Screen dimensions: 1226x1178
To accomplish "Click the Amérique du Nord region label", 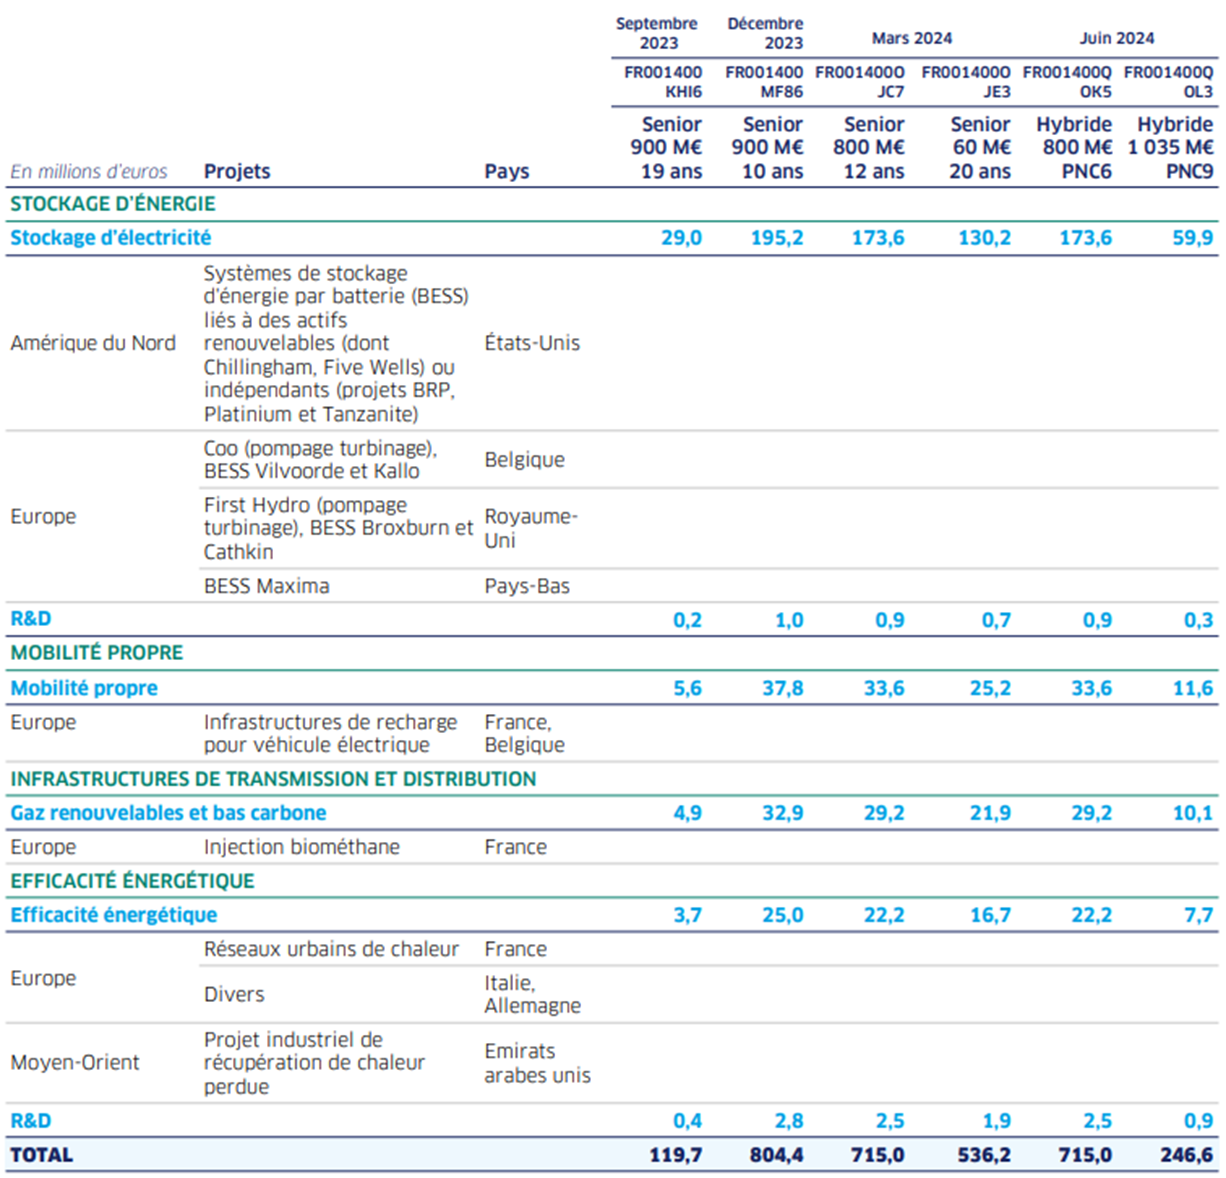I will tap(93, 343).
